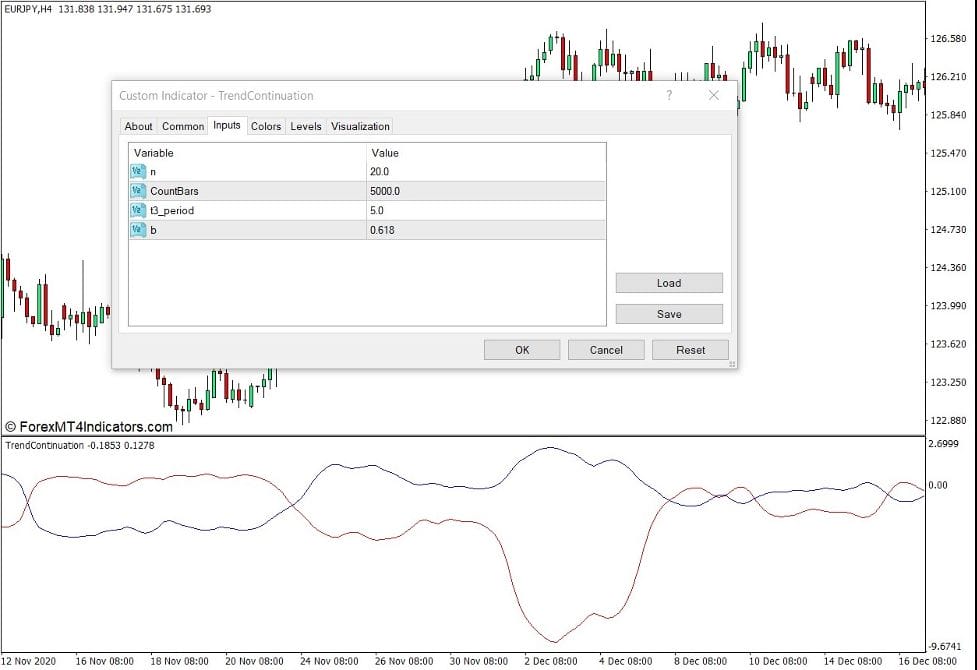Dismiss the dialog with Cancel
This screenshot has height=670, width=977.
pos(605,349)
